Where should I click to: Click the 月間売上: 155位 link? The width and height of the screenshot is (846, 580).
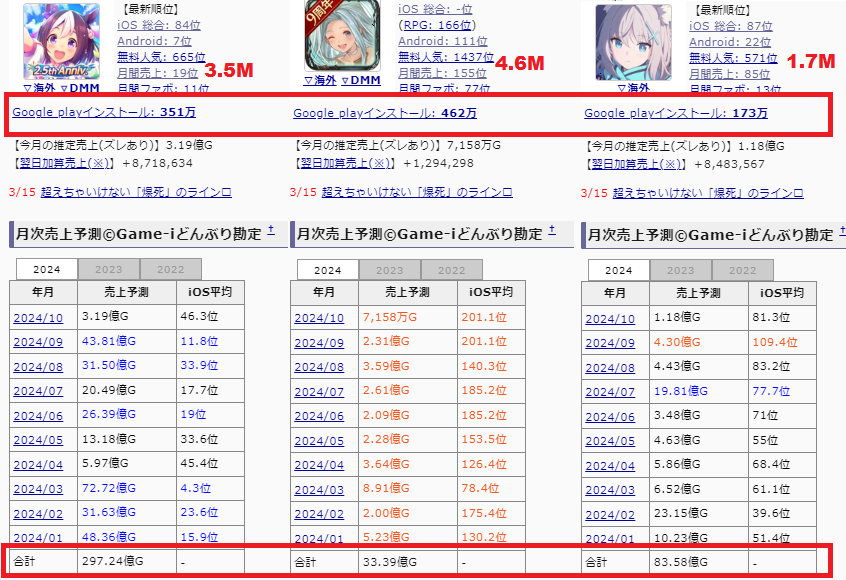coord(442,73)
